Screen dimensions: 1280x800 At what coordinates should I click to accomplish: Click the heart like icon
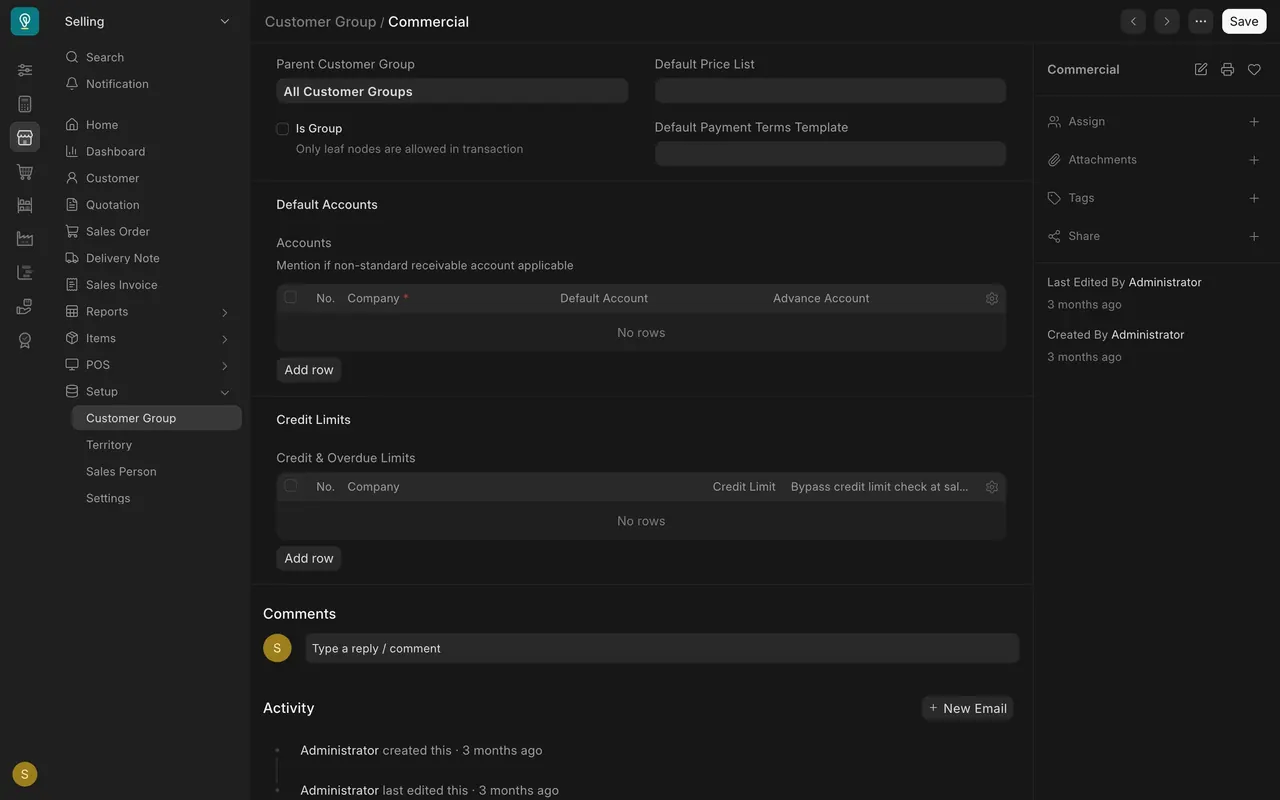pos(1254,69)
